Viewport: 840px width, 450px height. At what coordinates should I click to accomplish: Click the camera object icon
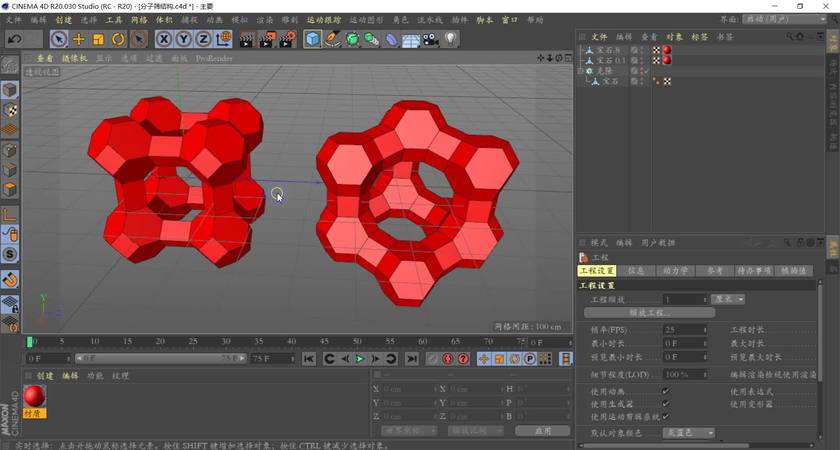pyautogui.click(x=430, y=39)
